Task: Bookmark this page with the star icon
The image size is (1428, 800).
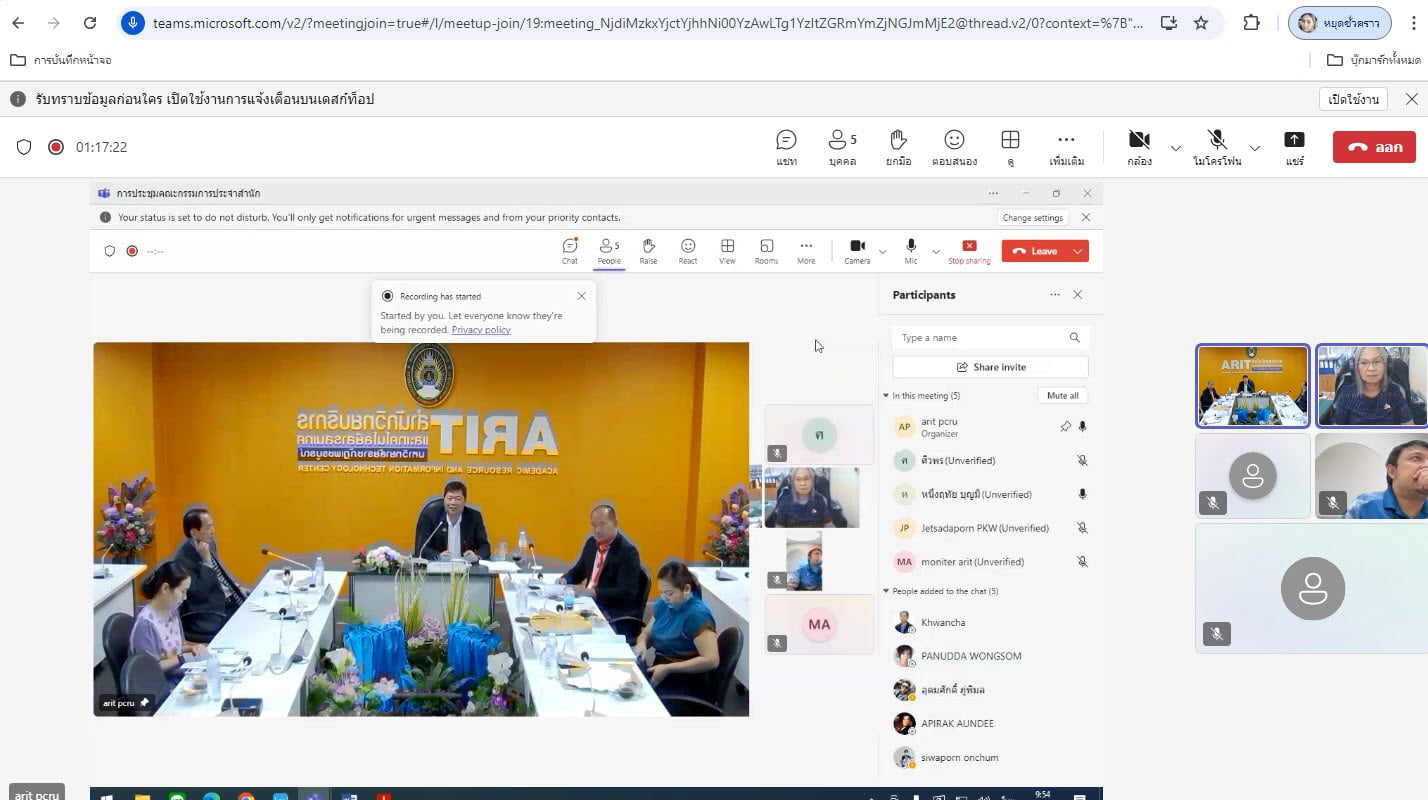Action: (x=1201, y=23)
